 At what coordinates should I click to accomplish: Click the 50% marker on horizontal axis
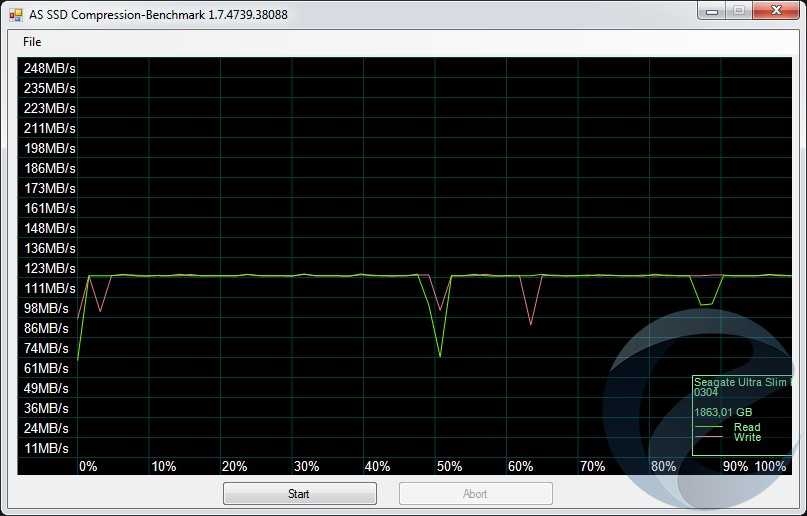[449, 466]
